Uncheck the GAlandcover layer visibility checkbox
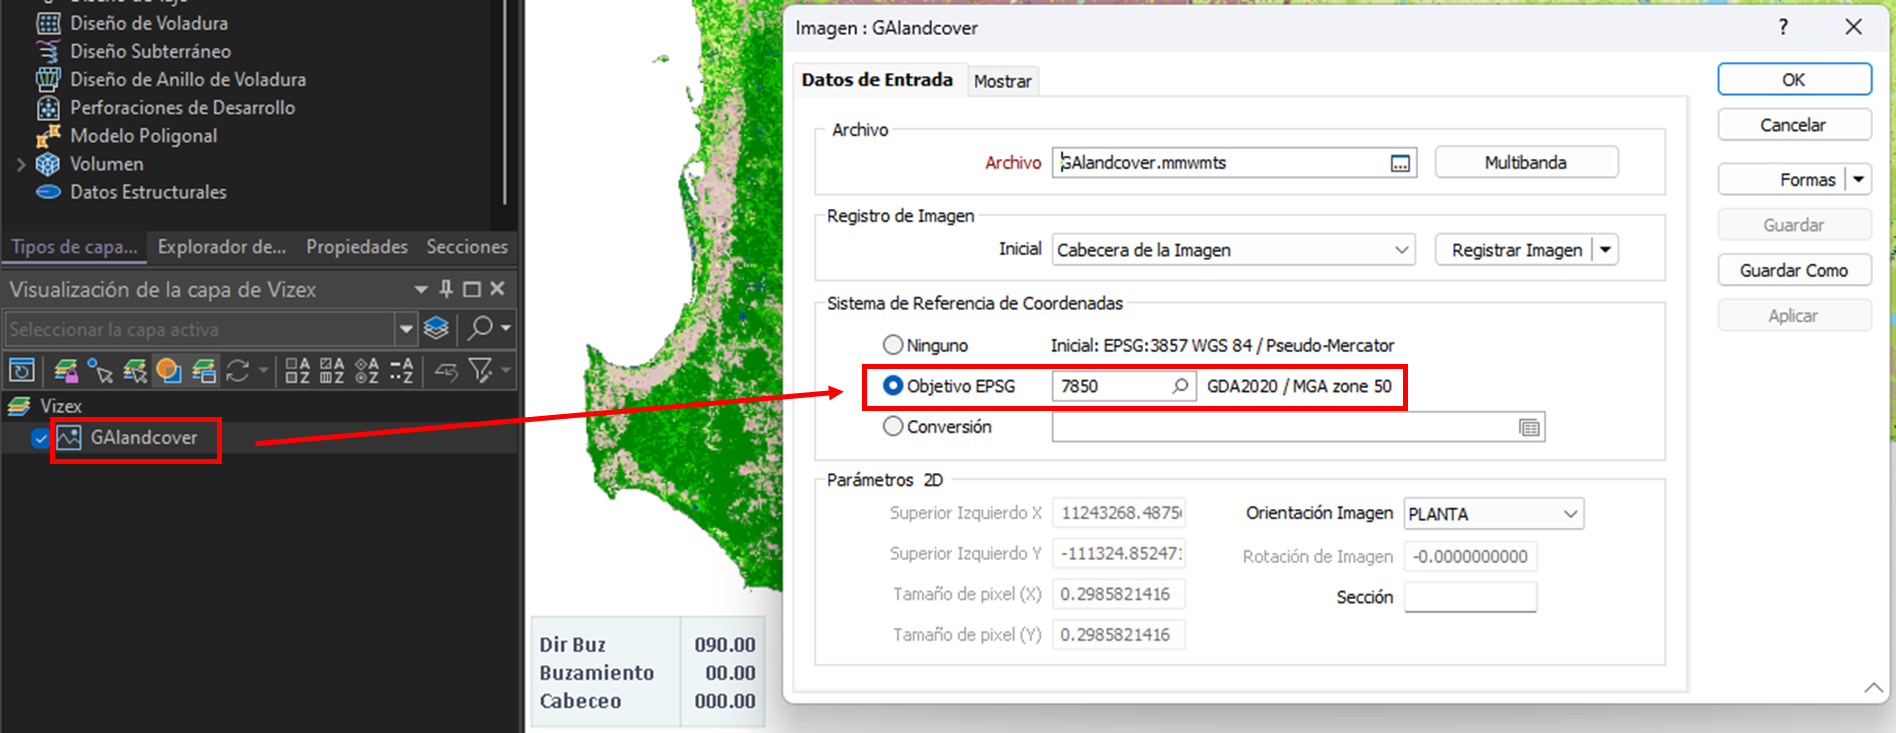The width and height of the screenshot is (1896, 733). 40,438
